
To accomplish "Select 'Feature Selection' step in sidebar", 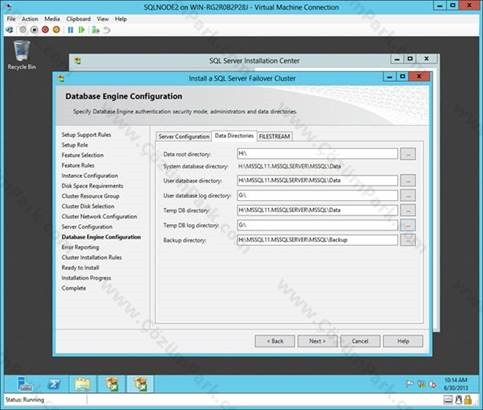I will (83, 155).
